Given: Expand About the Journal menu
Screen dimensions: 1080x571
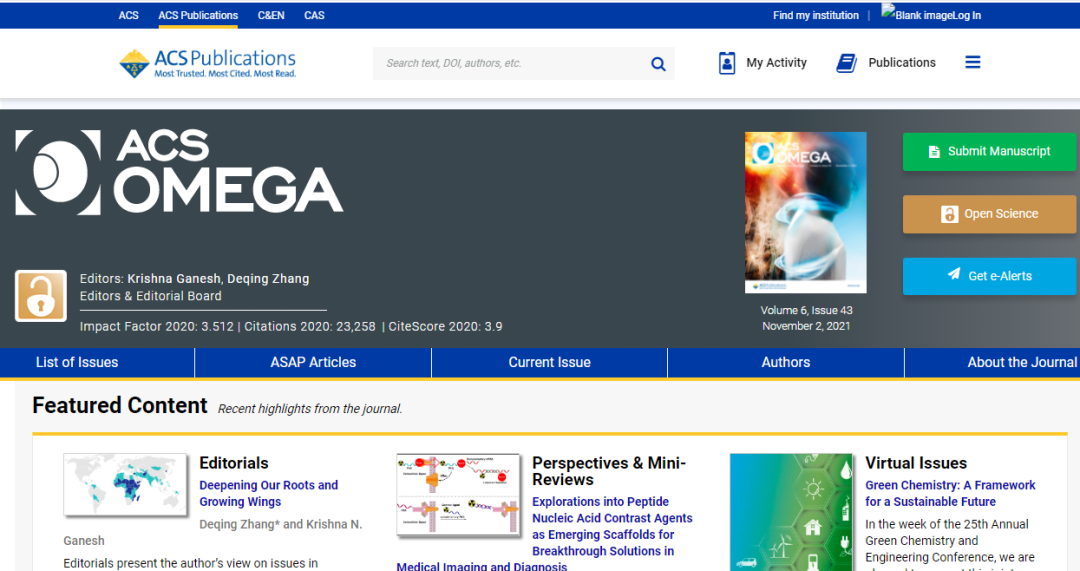Looking at the screenshot, I should pyautogui.click(x=1021, y=362).
